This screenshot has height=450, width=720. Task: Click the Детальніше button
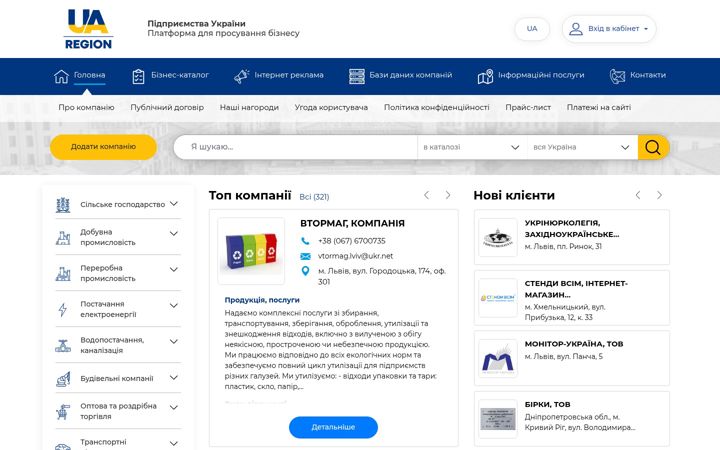point(333,427)
